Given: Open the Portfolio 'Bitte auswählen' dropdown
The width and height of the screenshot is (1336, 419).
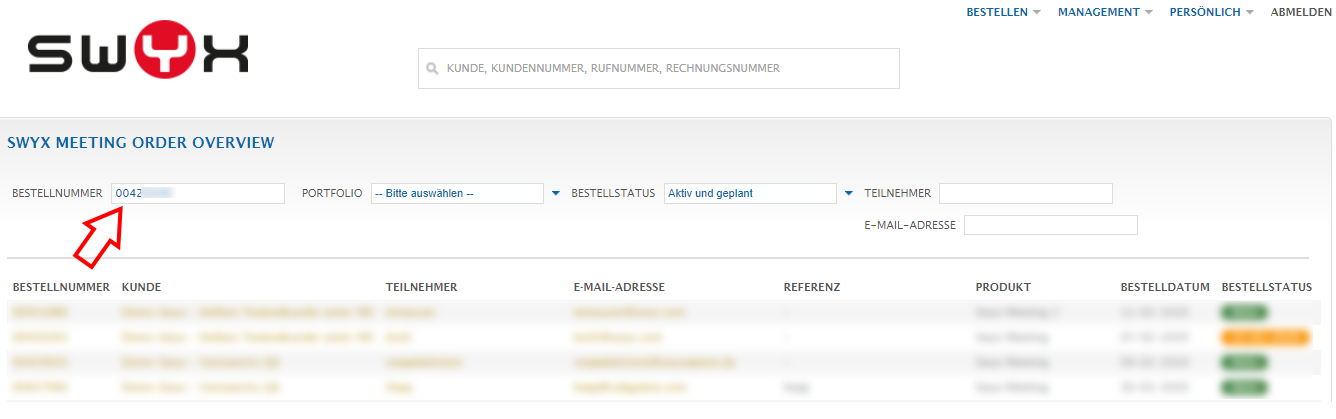Looking at the screenshot, I should click(456, 194).
